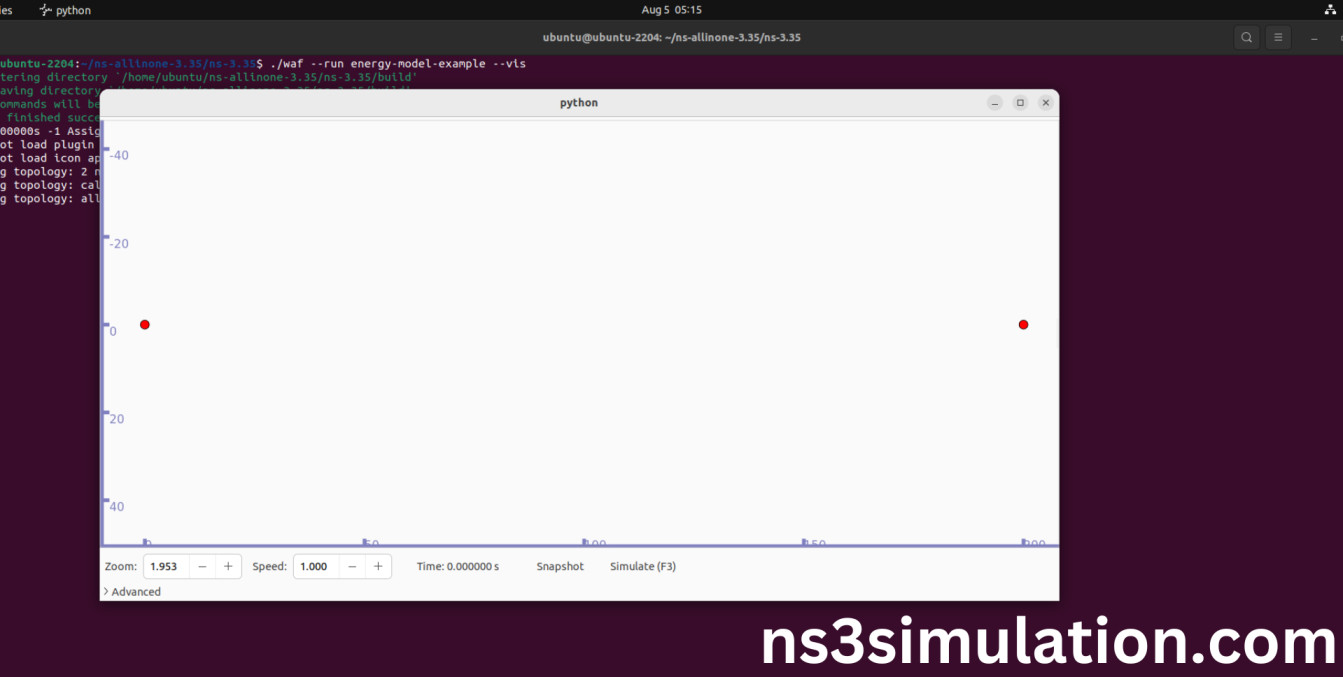Edit the Zoom value field
This screenshot has width=1343, height=677.
165,566
